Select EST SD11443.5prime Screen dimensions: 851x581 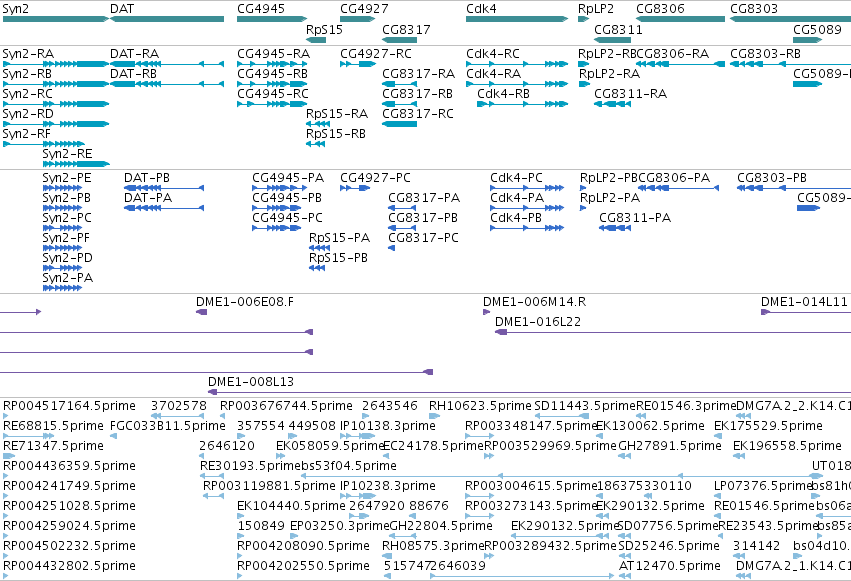click(585, 406)
